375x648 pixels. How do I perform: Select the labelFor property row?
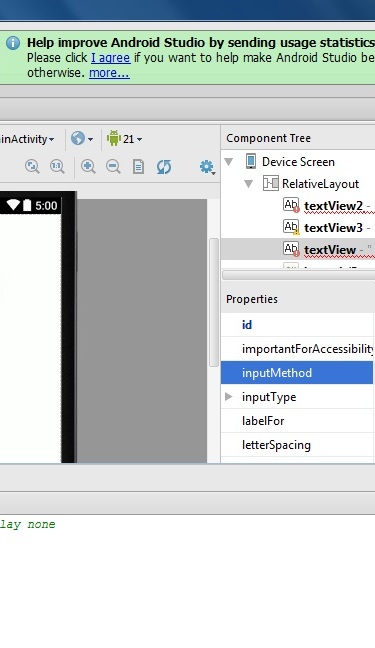(297, 421)
